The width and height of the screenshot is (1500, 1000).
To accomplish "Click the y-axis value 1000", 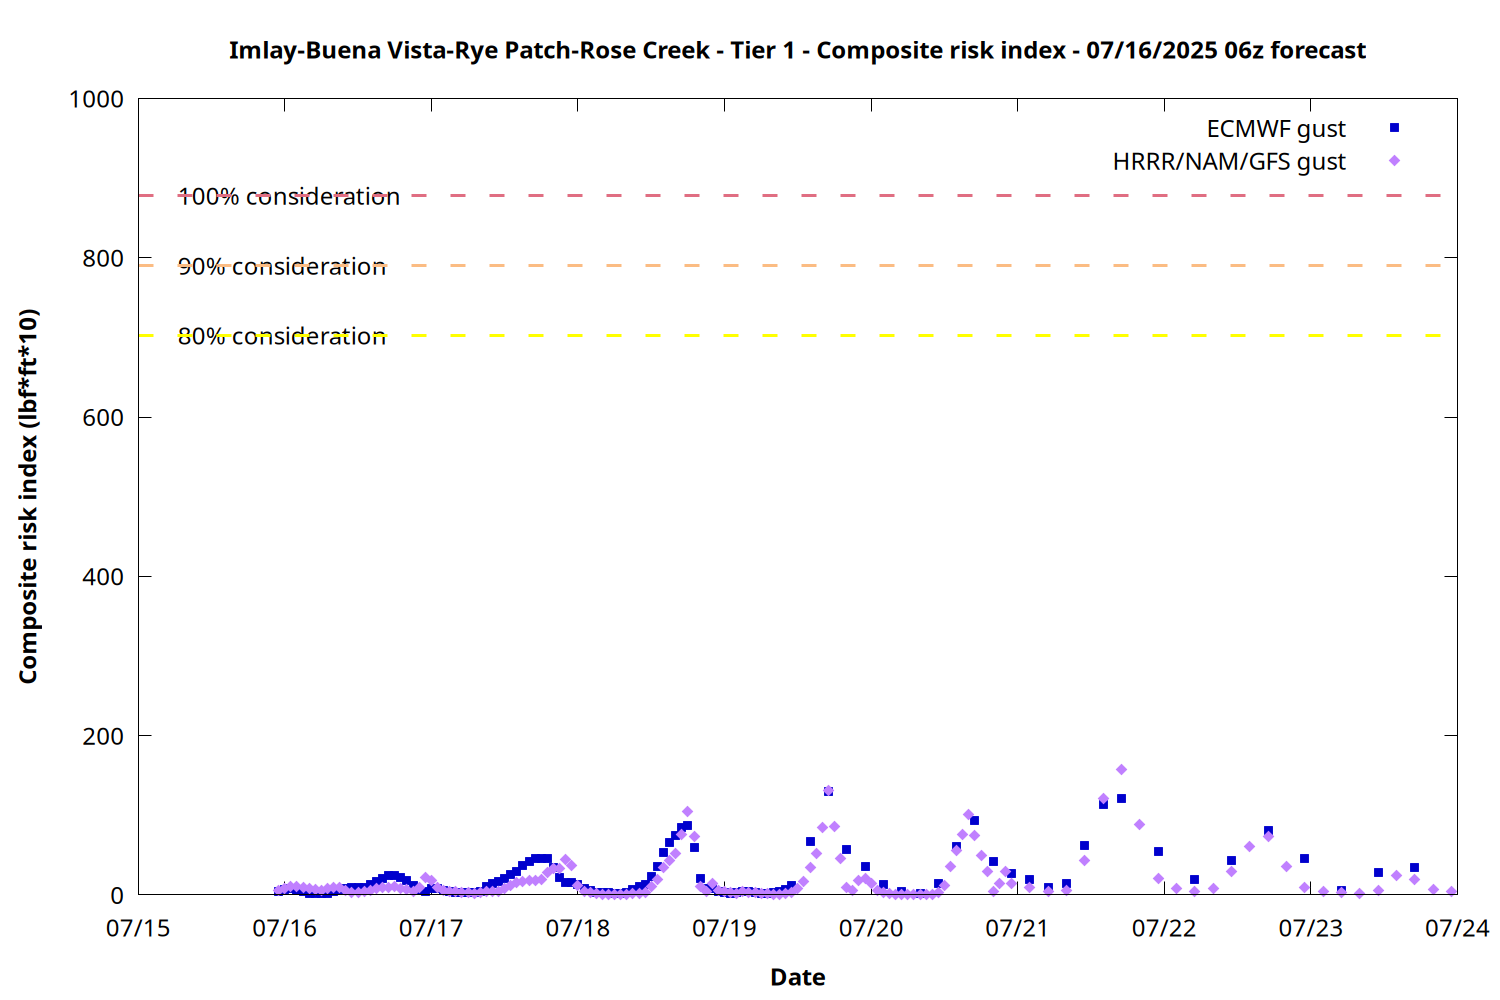I will point(96,99).
